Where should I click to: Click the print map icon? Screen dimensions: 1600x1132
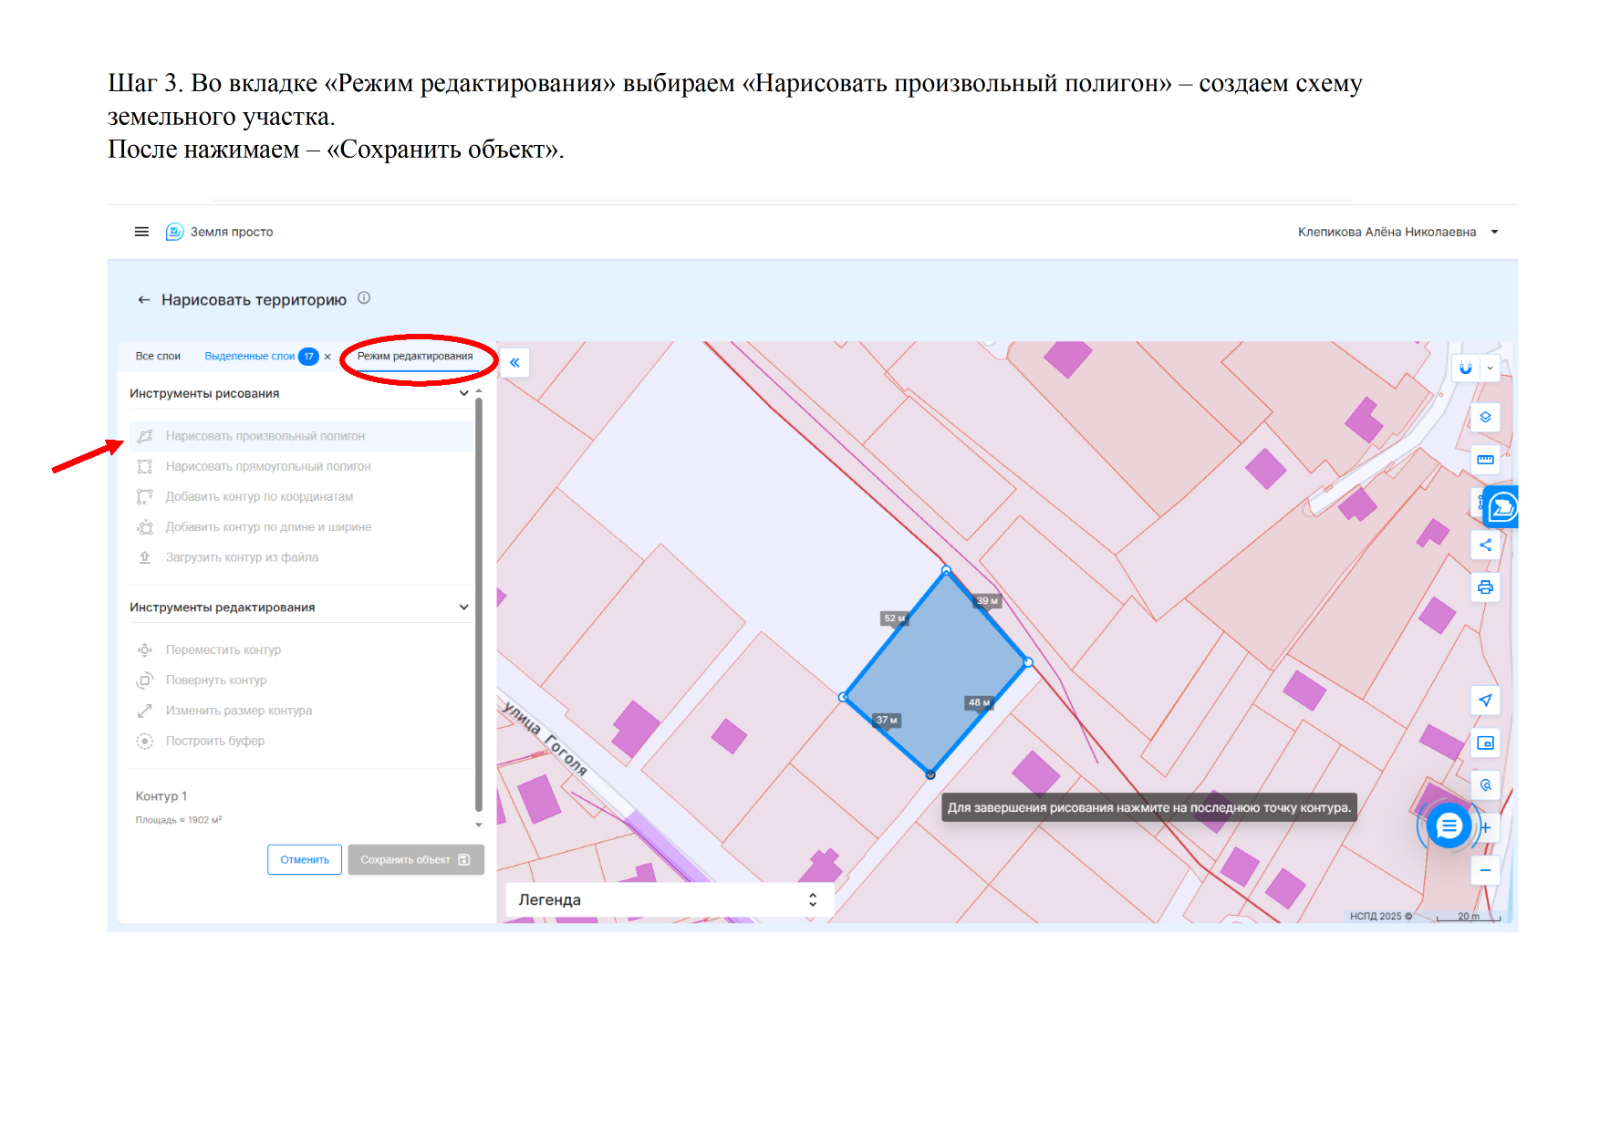[x=1485, y=587]
